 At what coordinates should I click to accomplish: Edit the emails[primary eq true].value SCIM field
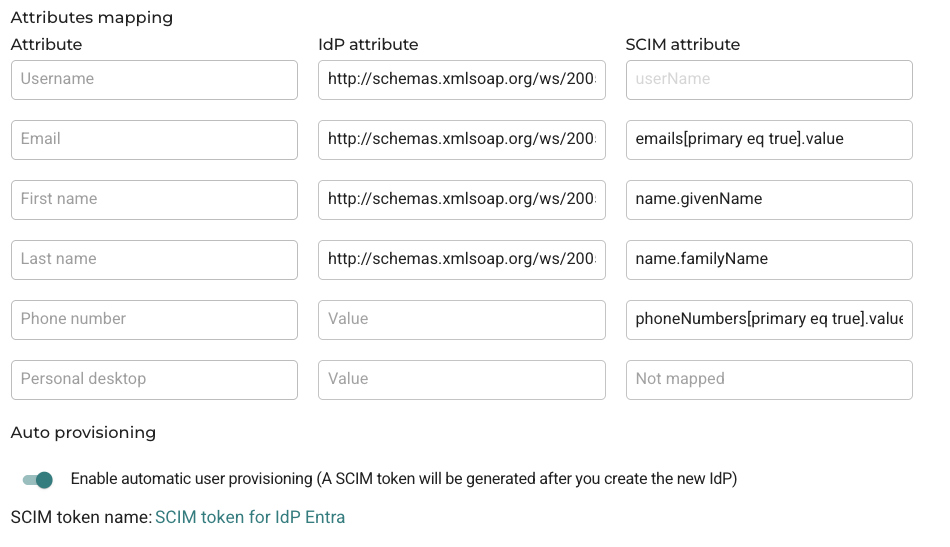pos(769,140)
